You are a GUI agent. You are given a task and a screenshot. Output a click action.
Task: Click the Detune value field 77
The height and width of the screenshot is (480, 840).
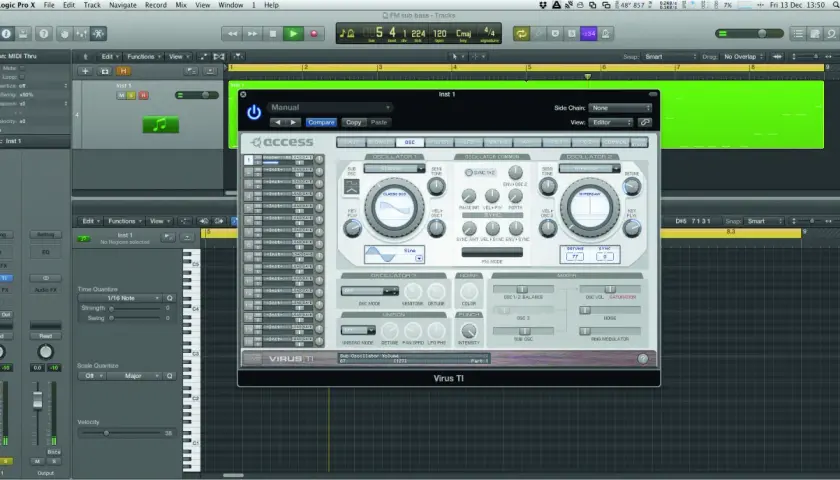tap(575, 257)
